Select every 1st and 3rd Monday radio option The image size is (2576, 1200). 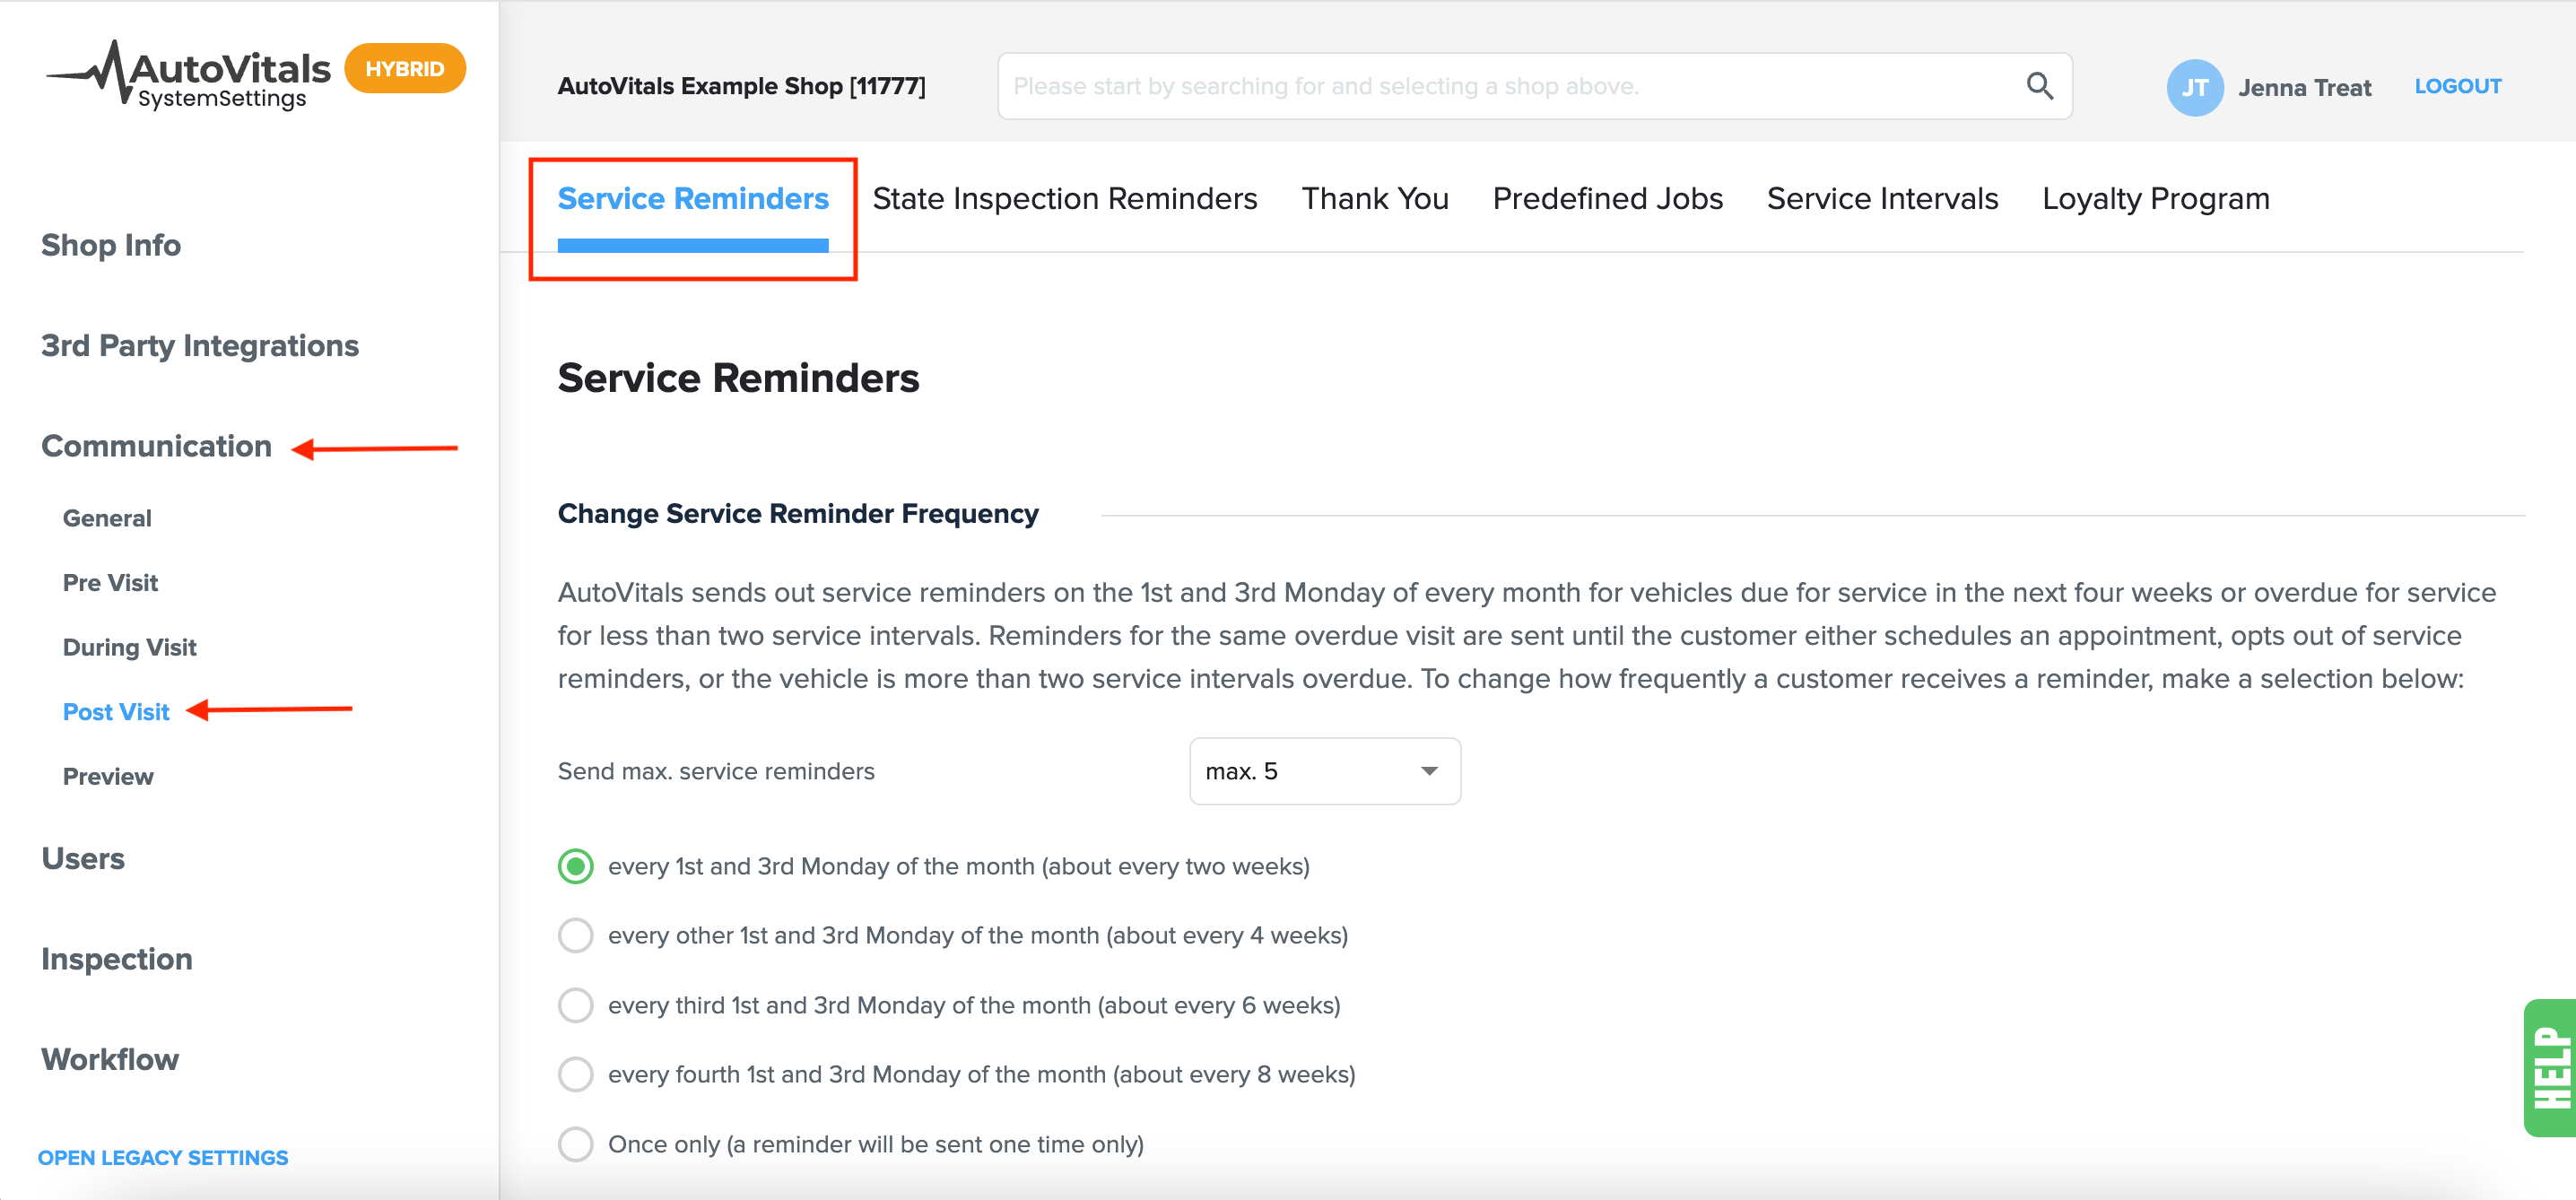pyautogui.click(x=575, y=866)
